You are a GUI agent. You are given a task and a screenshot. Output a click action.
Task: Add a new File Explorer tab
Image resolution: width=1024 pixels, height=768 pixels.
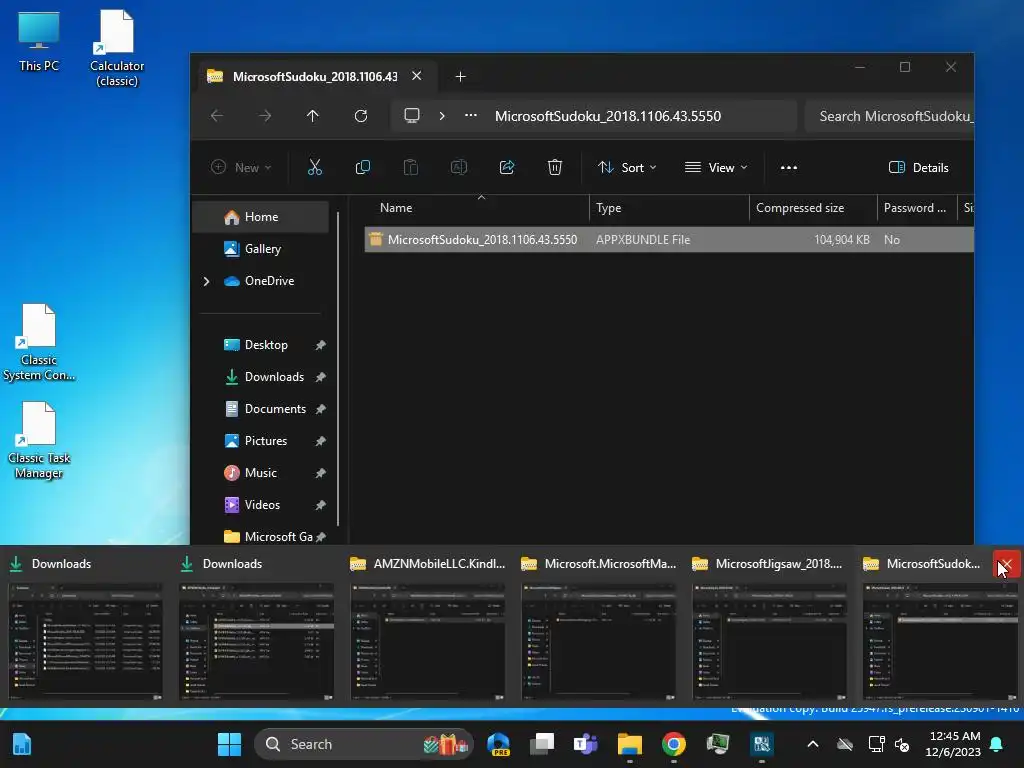460,77
